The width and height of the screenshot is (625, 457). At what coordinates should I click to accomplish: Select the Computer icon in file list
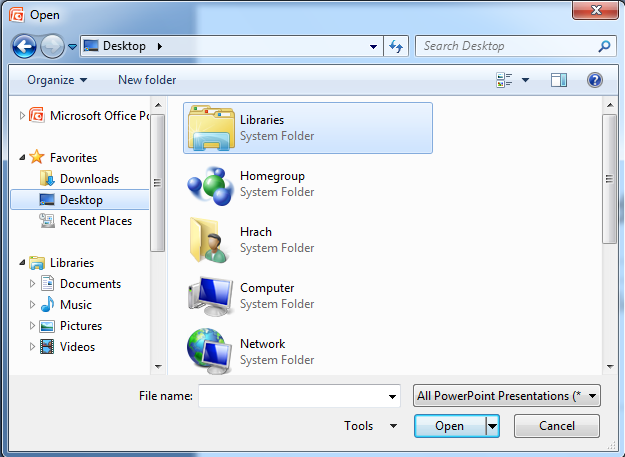tap(209, 295)
